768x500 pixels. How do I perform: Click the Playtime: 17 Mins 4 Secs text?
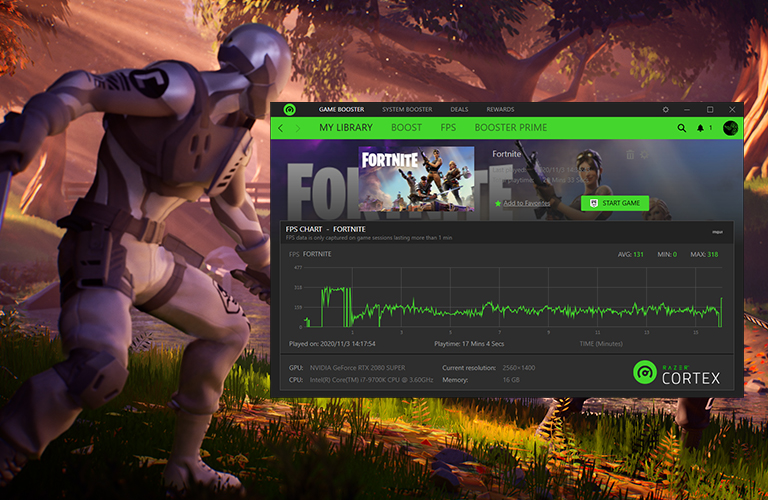pos(469,344)
